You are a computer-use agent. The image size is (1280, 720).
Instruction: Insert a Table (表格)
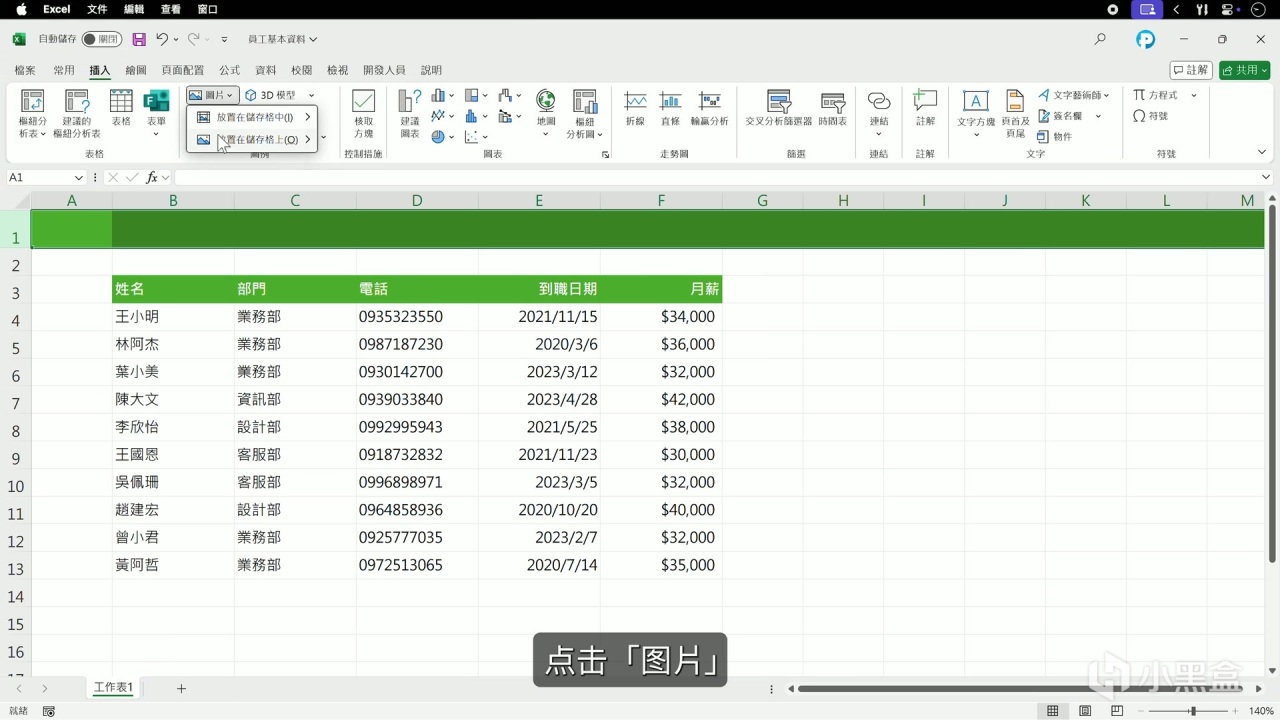pyautogui.click(x=121, y=108)
